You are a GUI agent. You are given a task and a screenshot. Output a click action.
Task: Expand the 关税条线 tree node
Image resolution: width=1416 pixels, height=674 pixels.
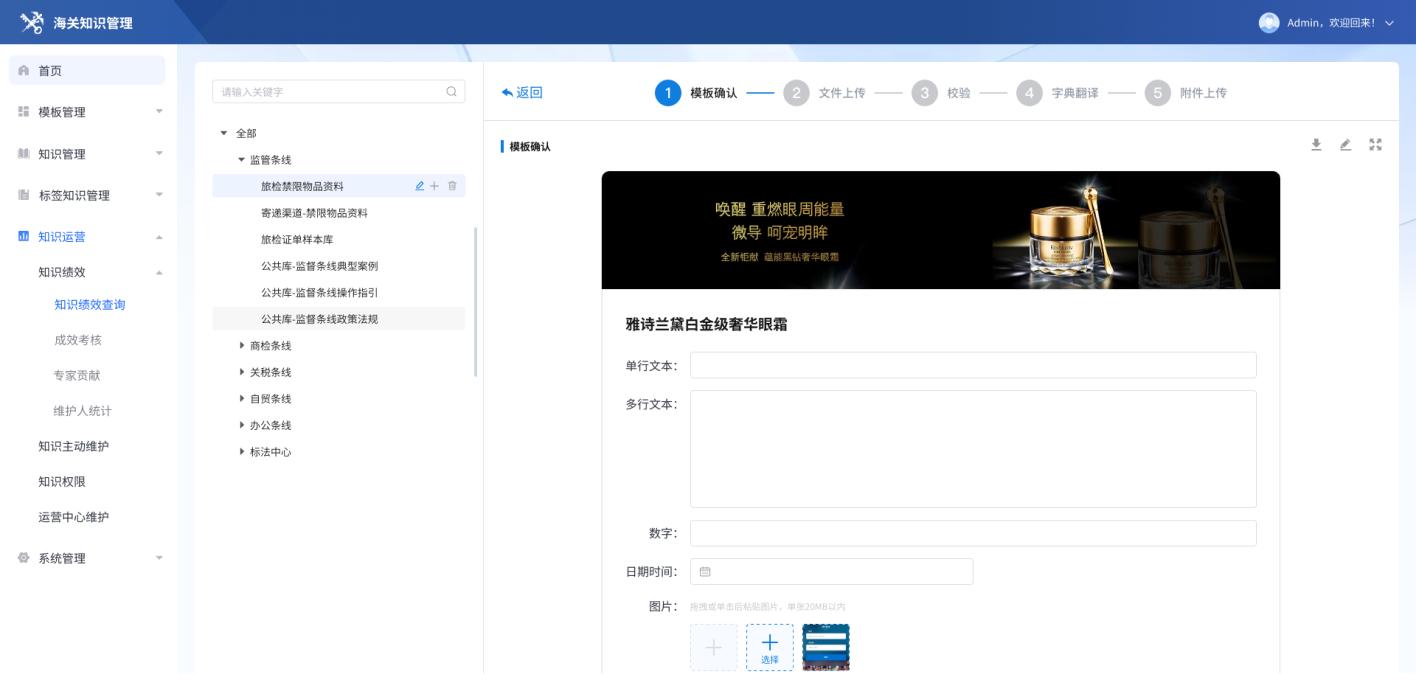(241, 372)
